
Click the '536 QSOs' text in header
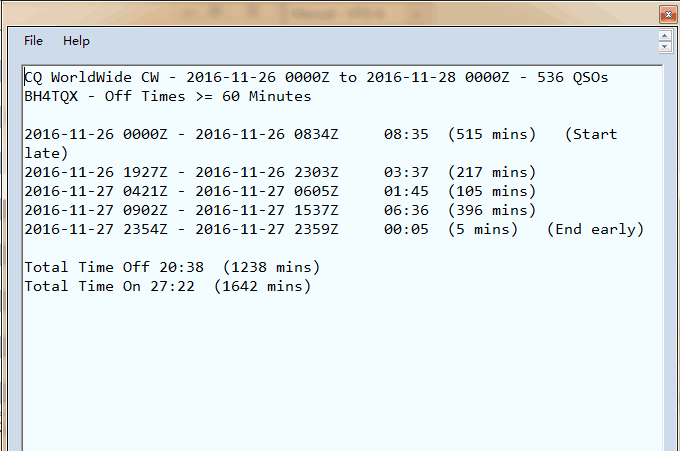point(572,78)
